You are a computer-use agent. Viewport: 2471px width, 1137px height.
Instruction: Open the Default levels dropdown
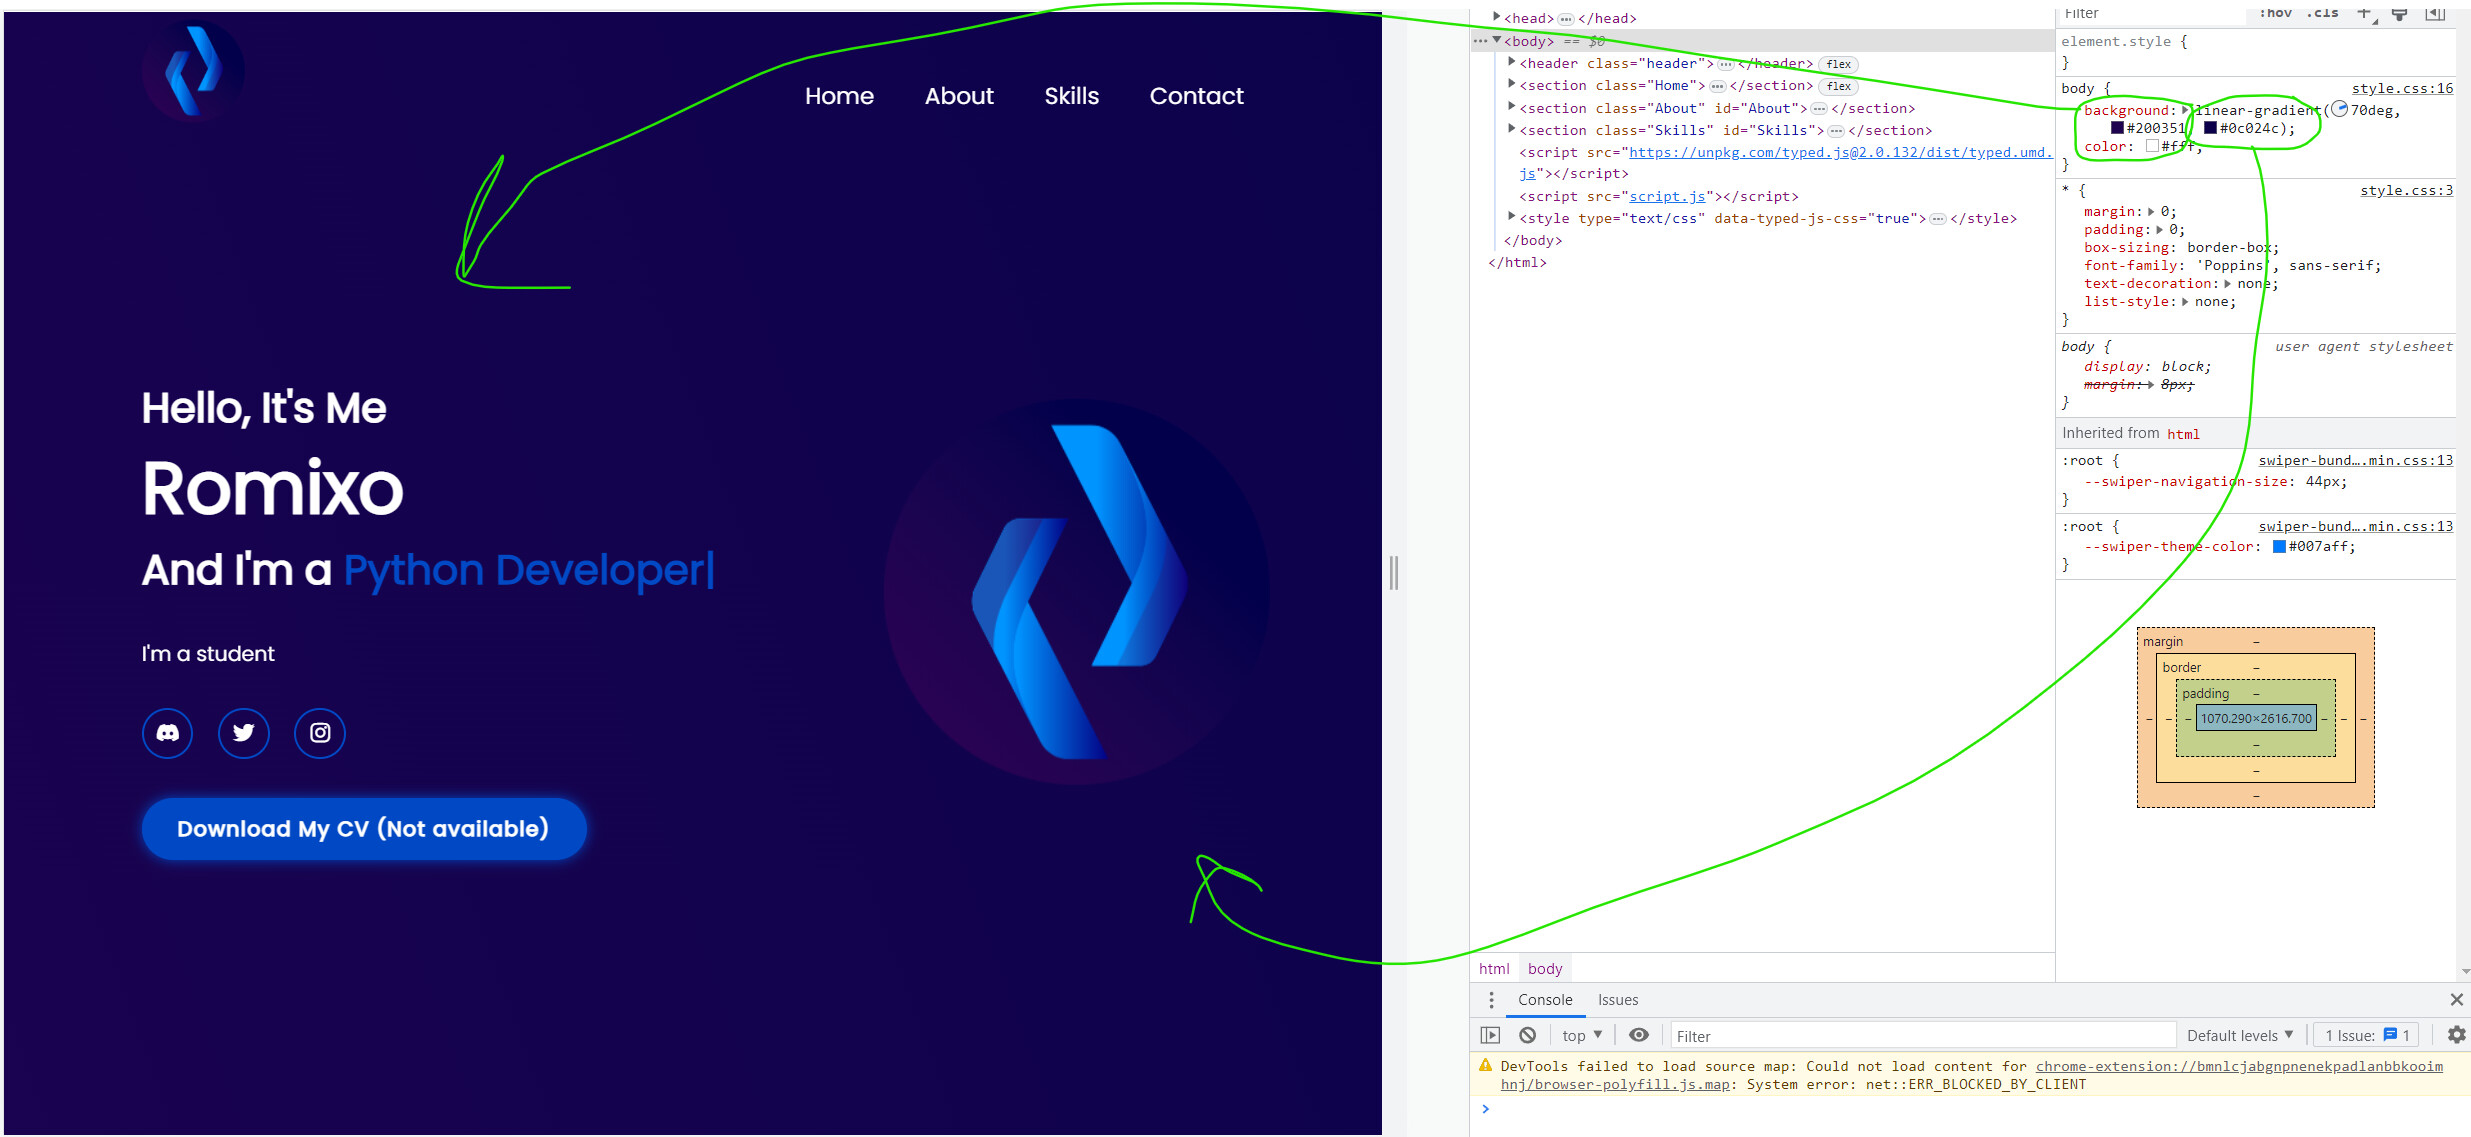(2240, 1035)
